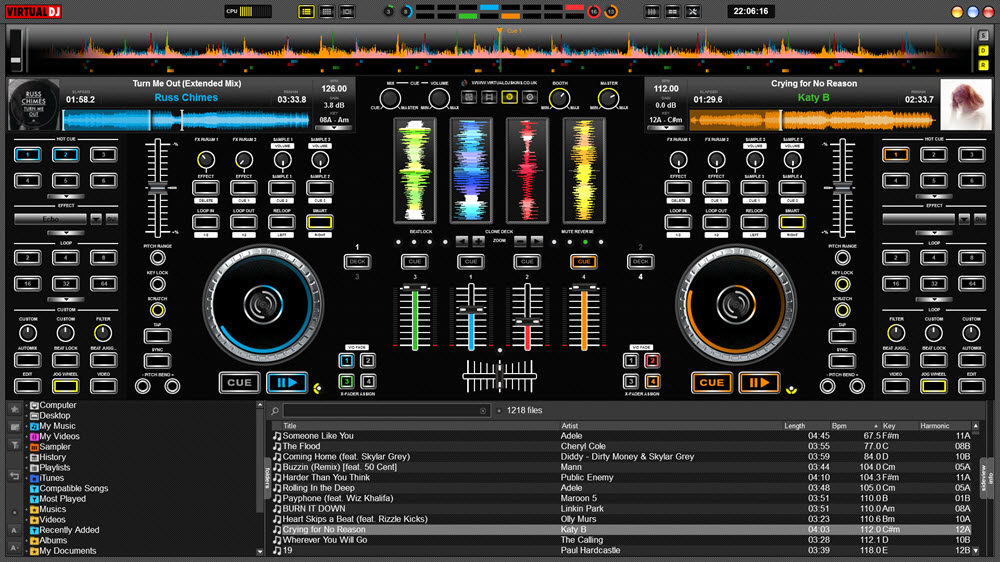Click the left deck Sync button

158,360
